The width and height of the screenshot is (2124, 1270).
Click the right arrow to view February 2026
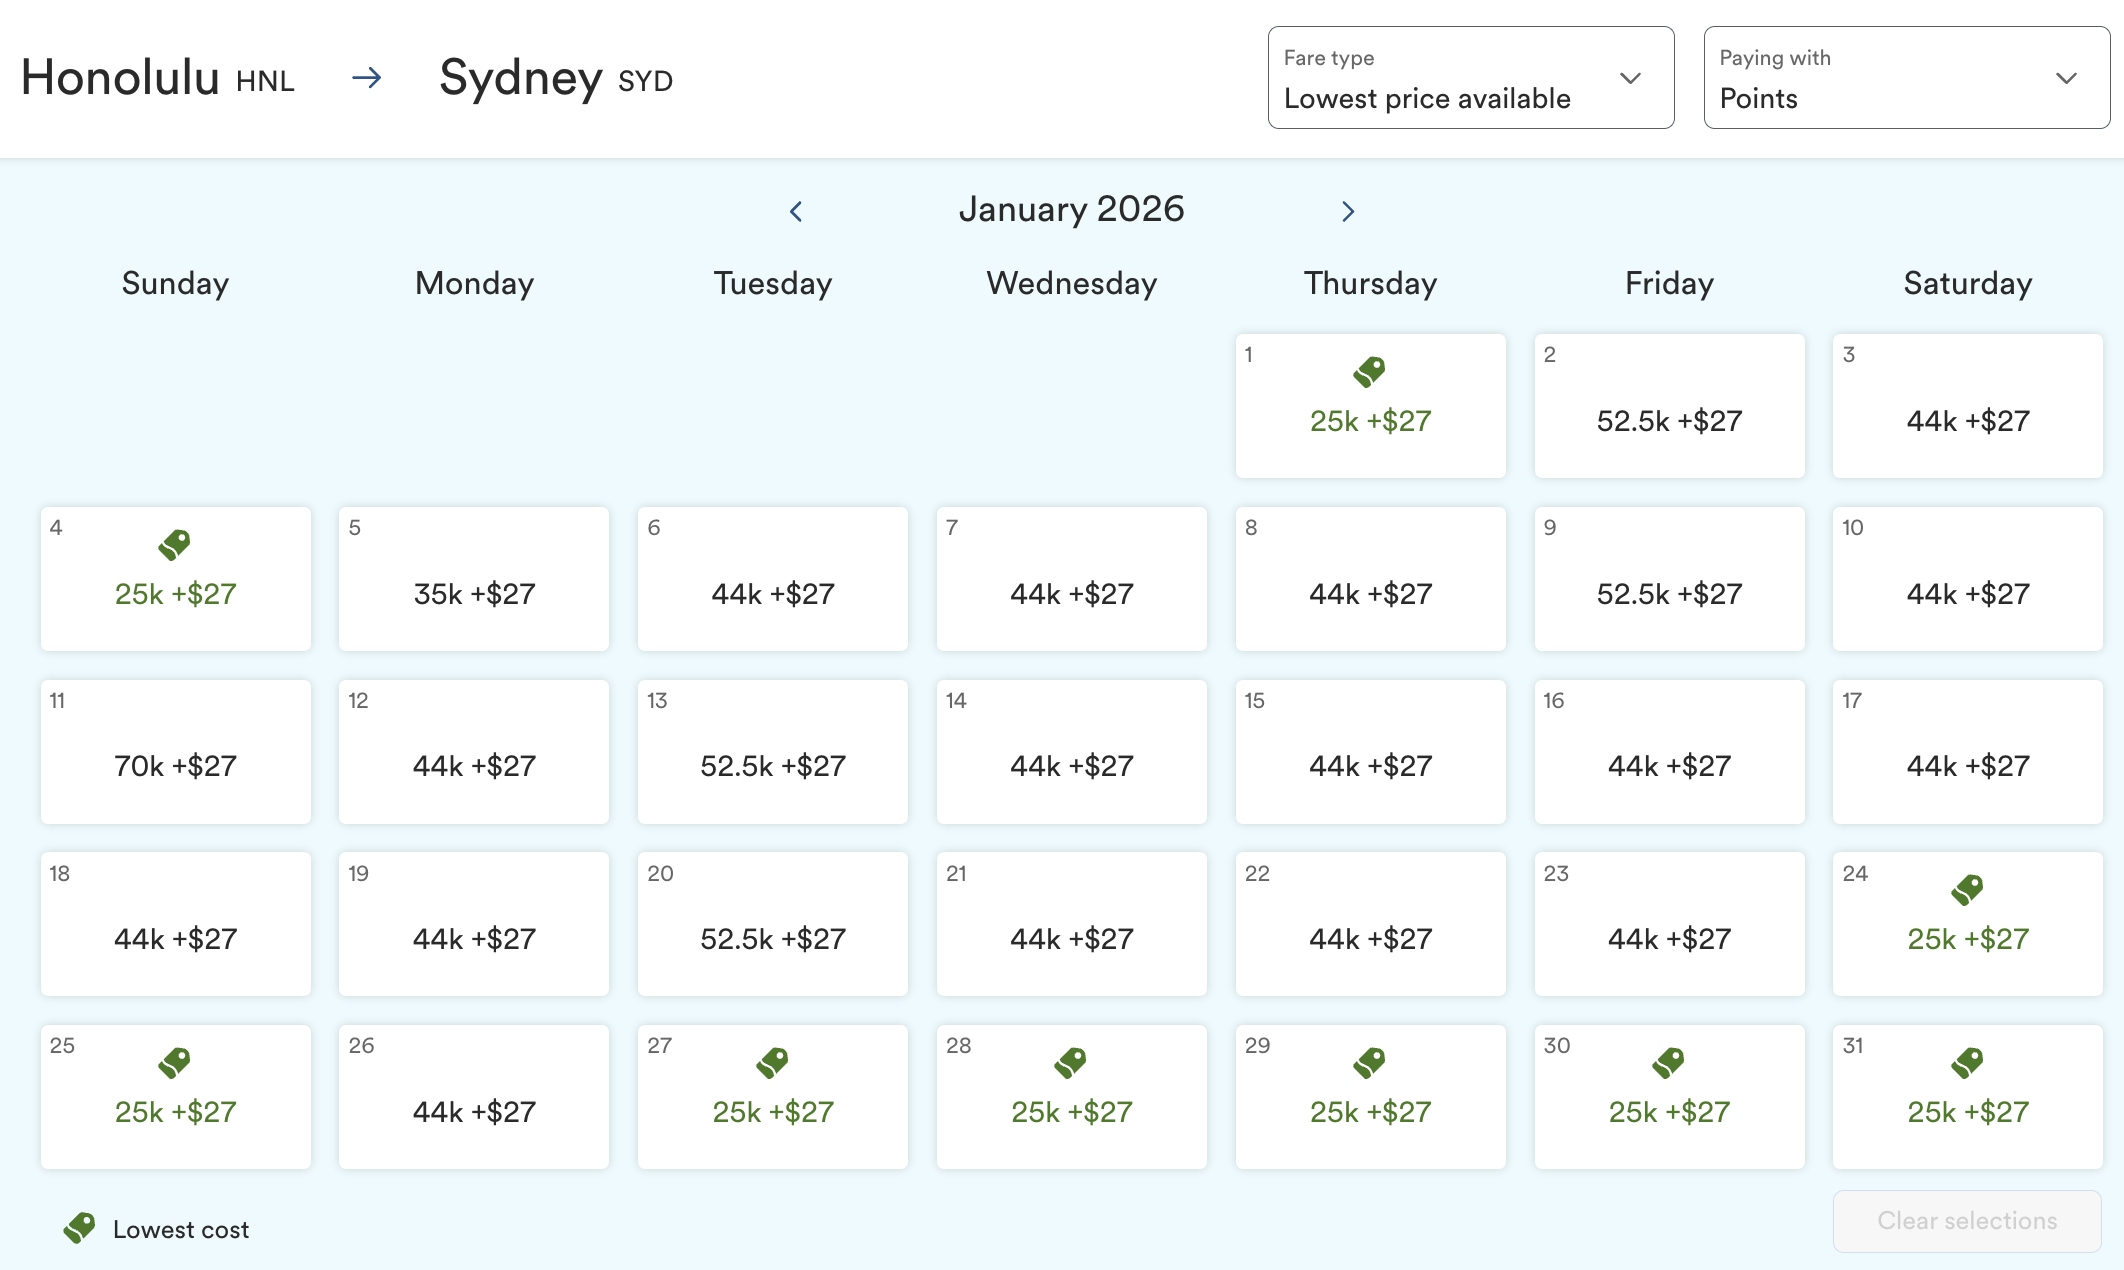pyautogui.click(x=1348, y=211)
